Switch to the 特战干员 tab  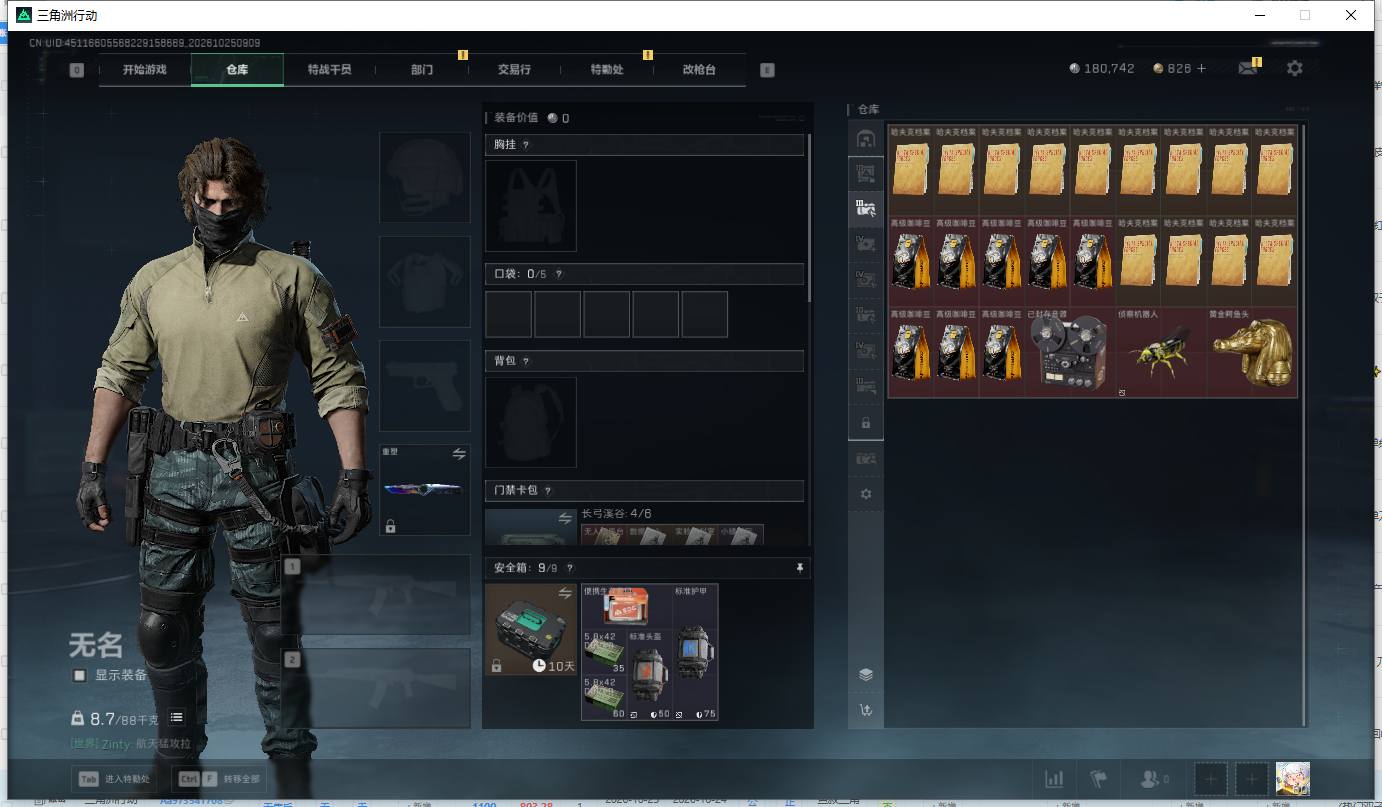(329, 70)
